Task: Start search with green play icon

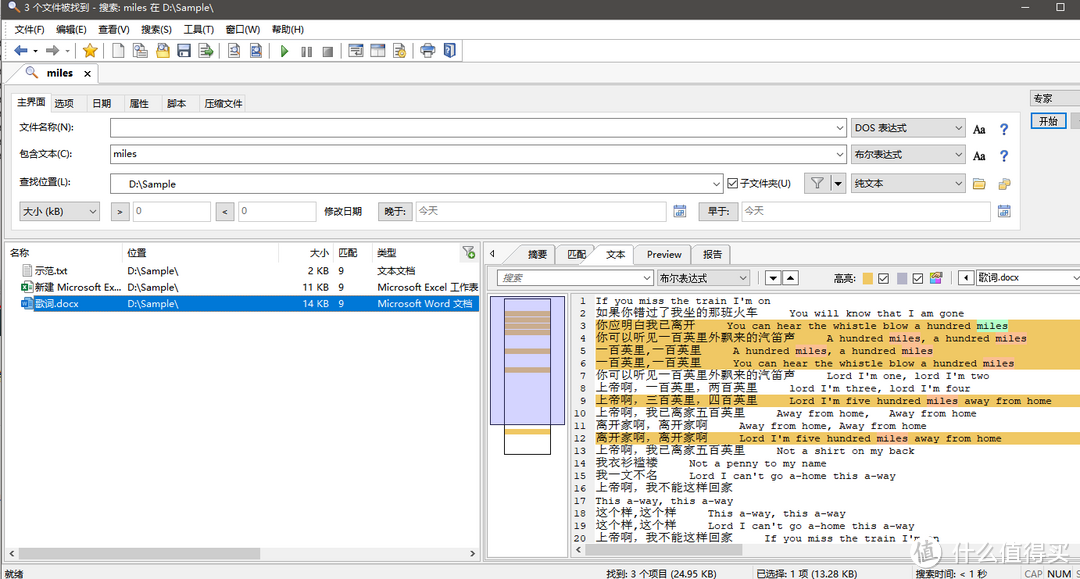Action: (284, 51)
